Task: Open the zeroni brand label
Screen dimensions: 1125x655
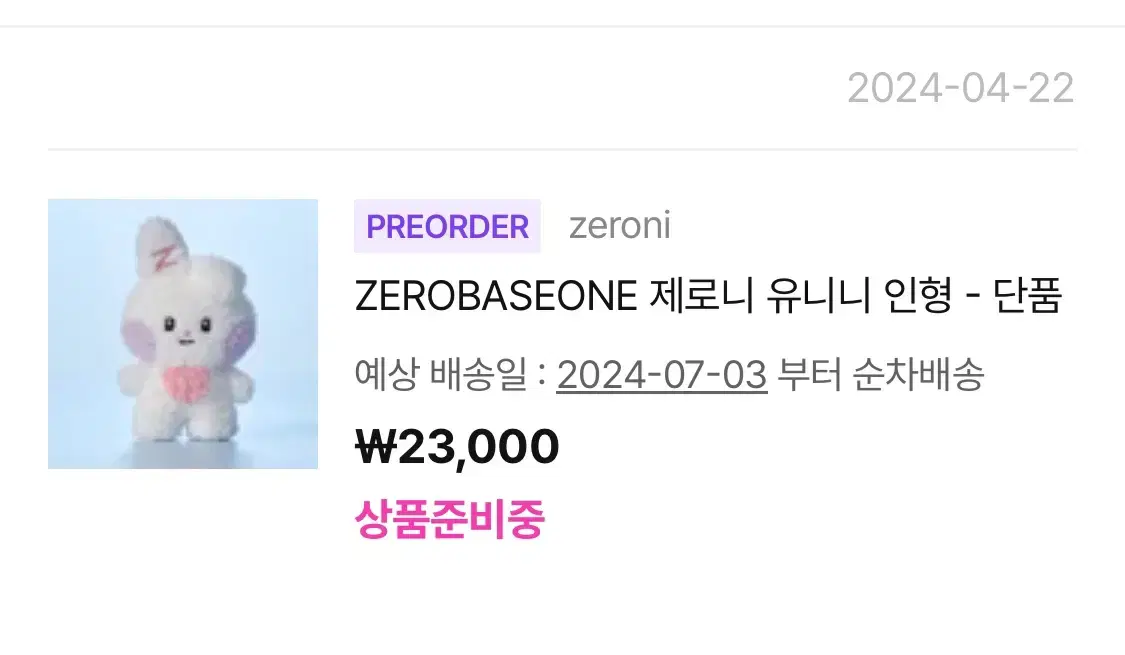Action: 620,225
